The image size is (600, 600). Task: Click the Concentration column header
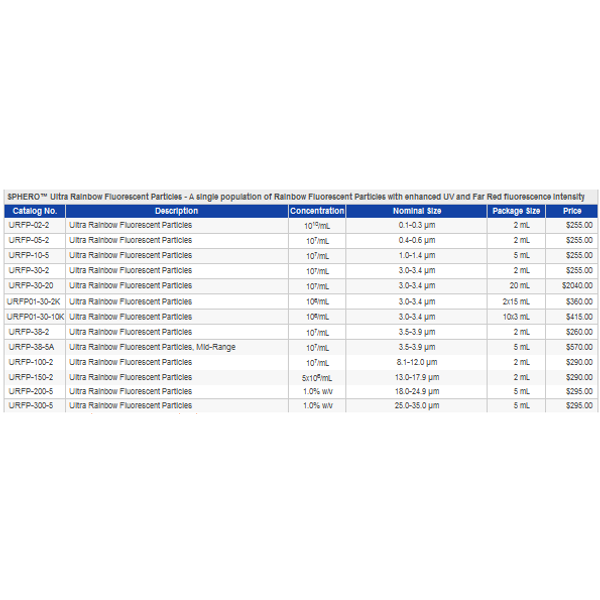click(317, 211)
